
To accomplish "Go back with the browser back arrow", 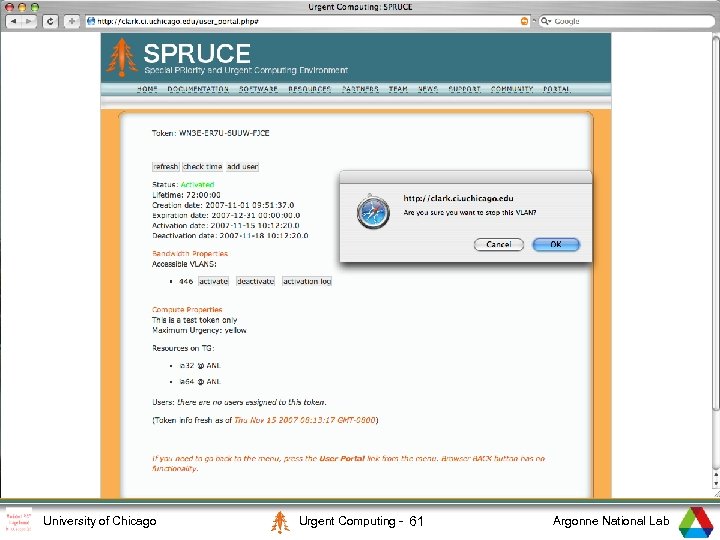I will [14, 21].
